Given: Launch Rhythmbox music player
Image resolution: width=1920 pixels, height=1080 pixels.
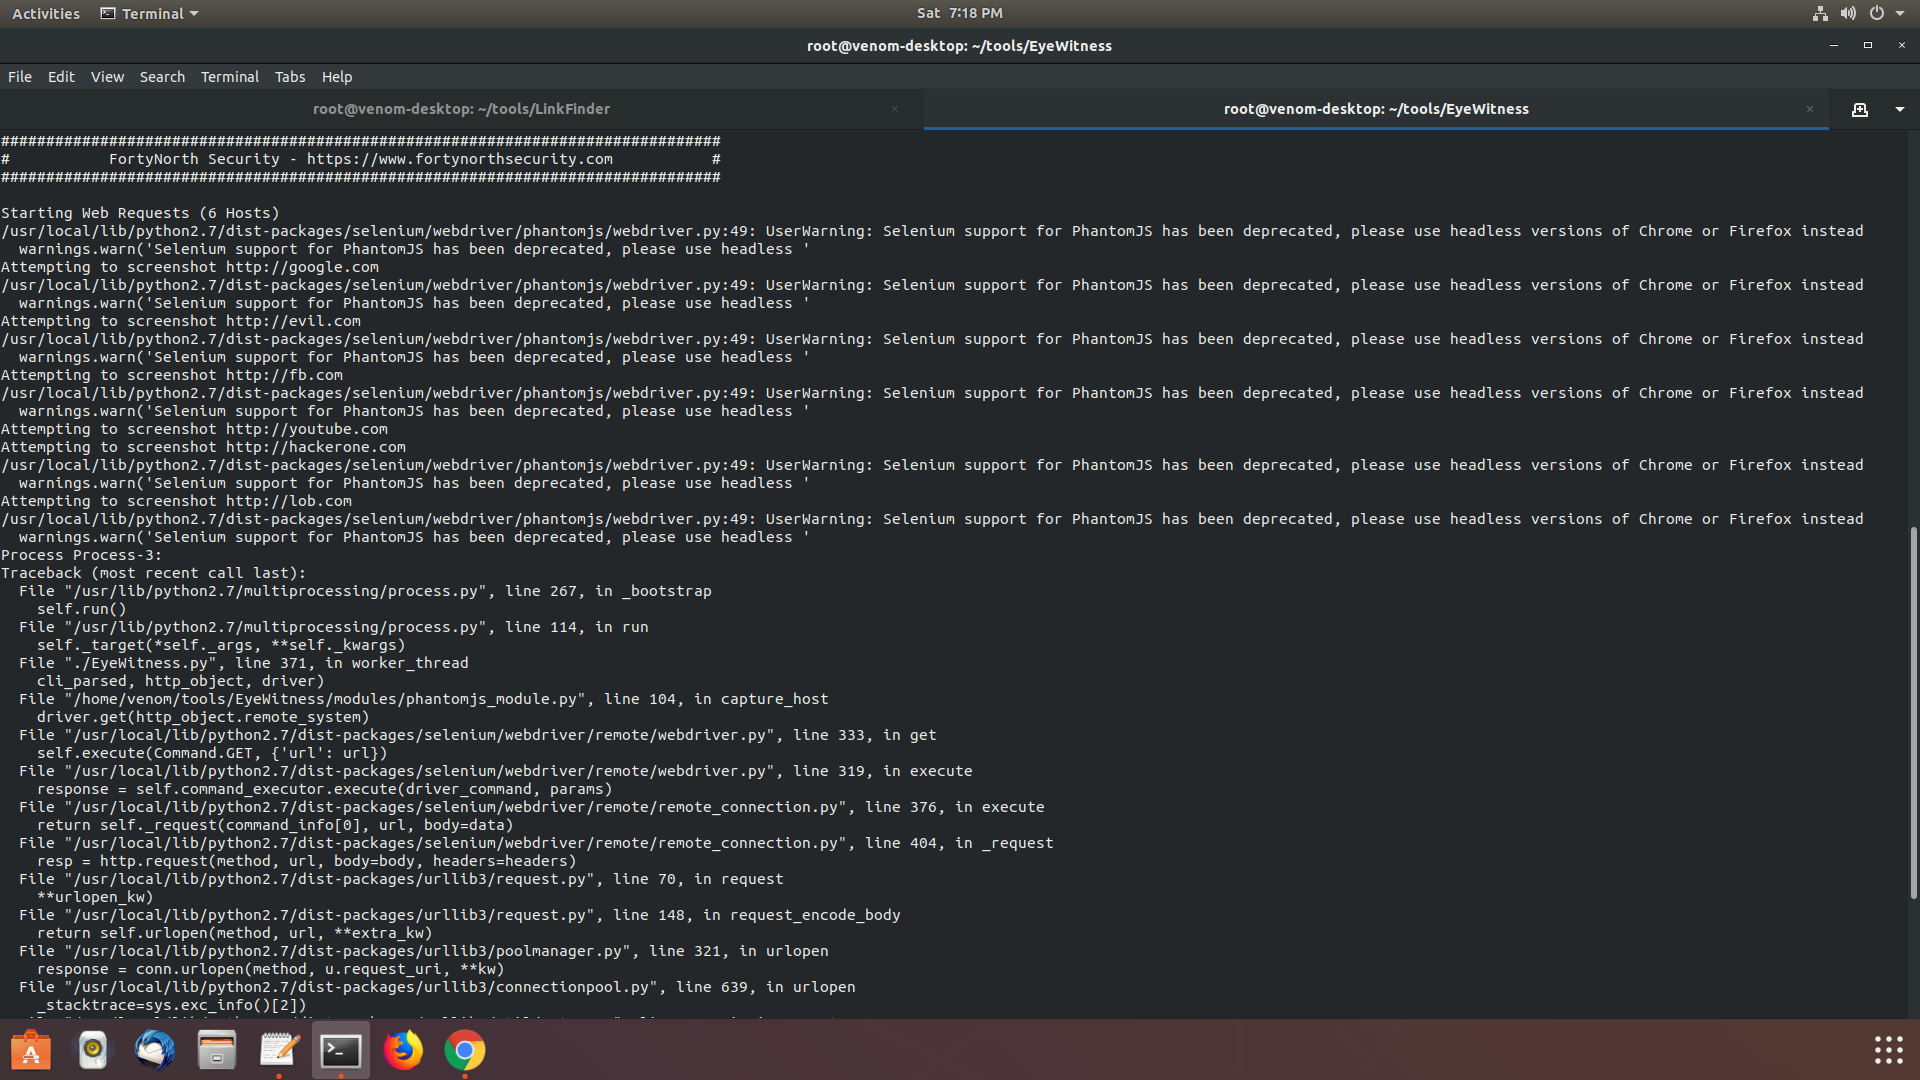Looking at the screenshot, I should pos(93,1050).
